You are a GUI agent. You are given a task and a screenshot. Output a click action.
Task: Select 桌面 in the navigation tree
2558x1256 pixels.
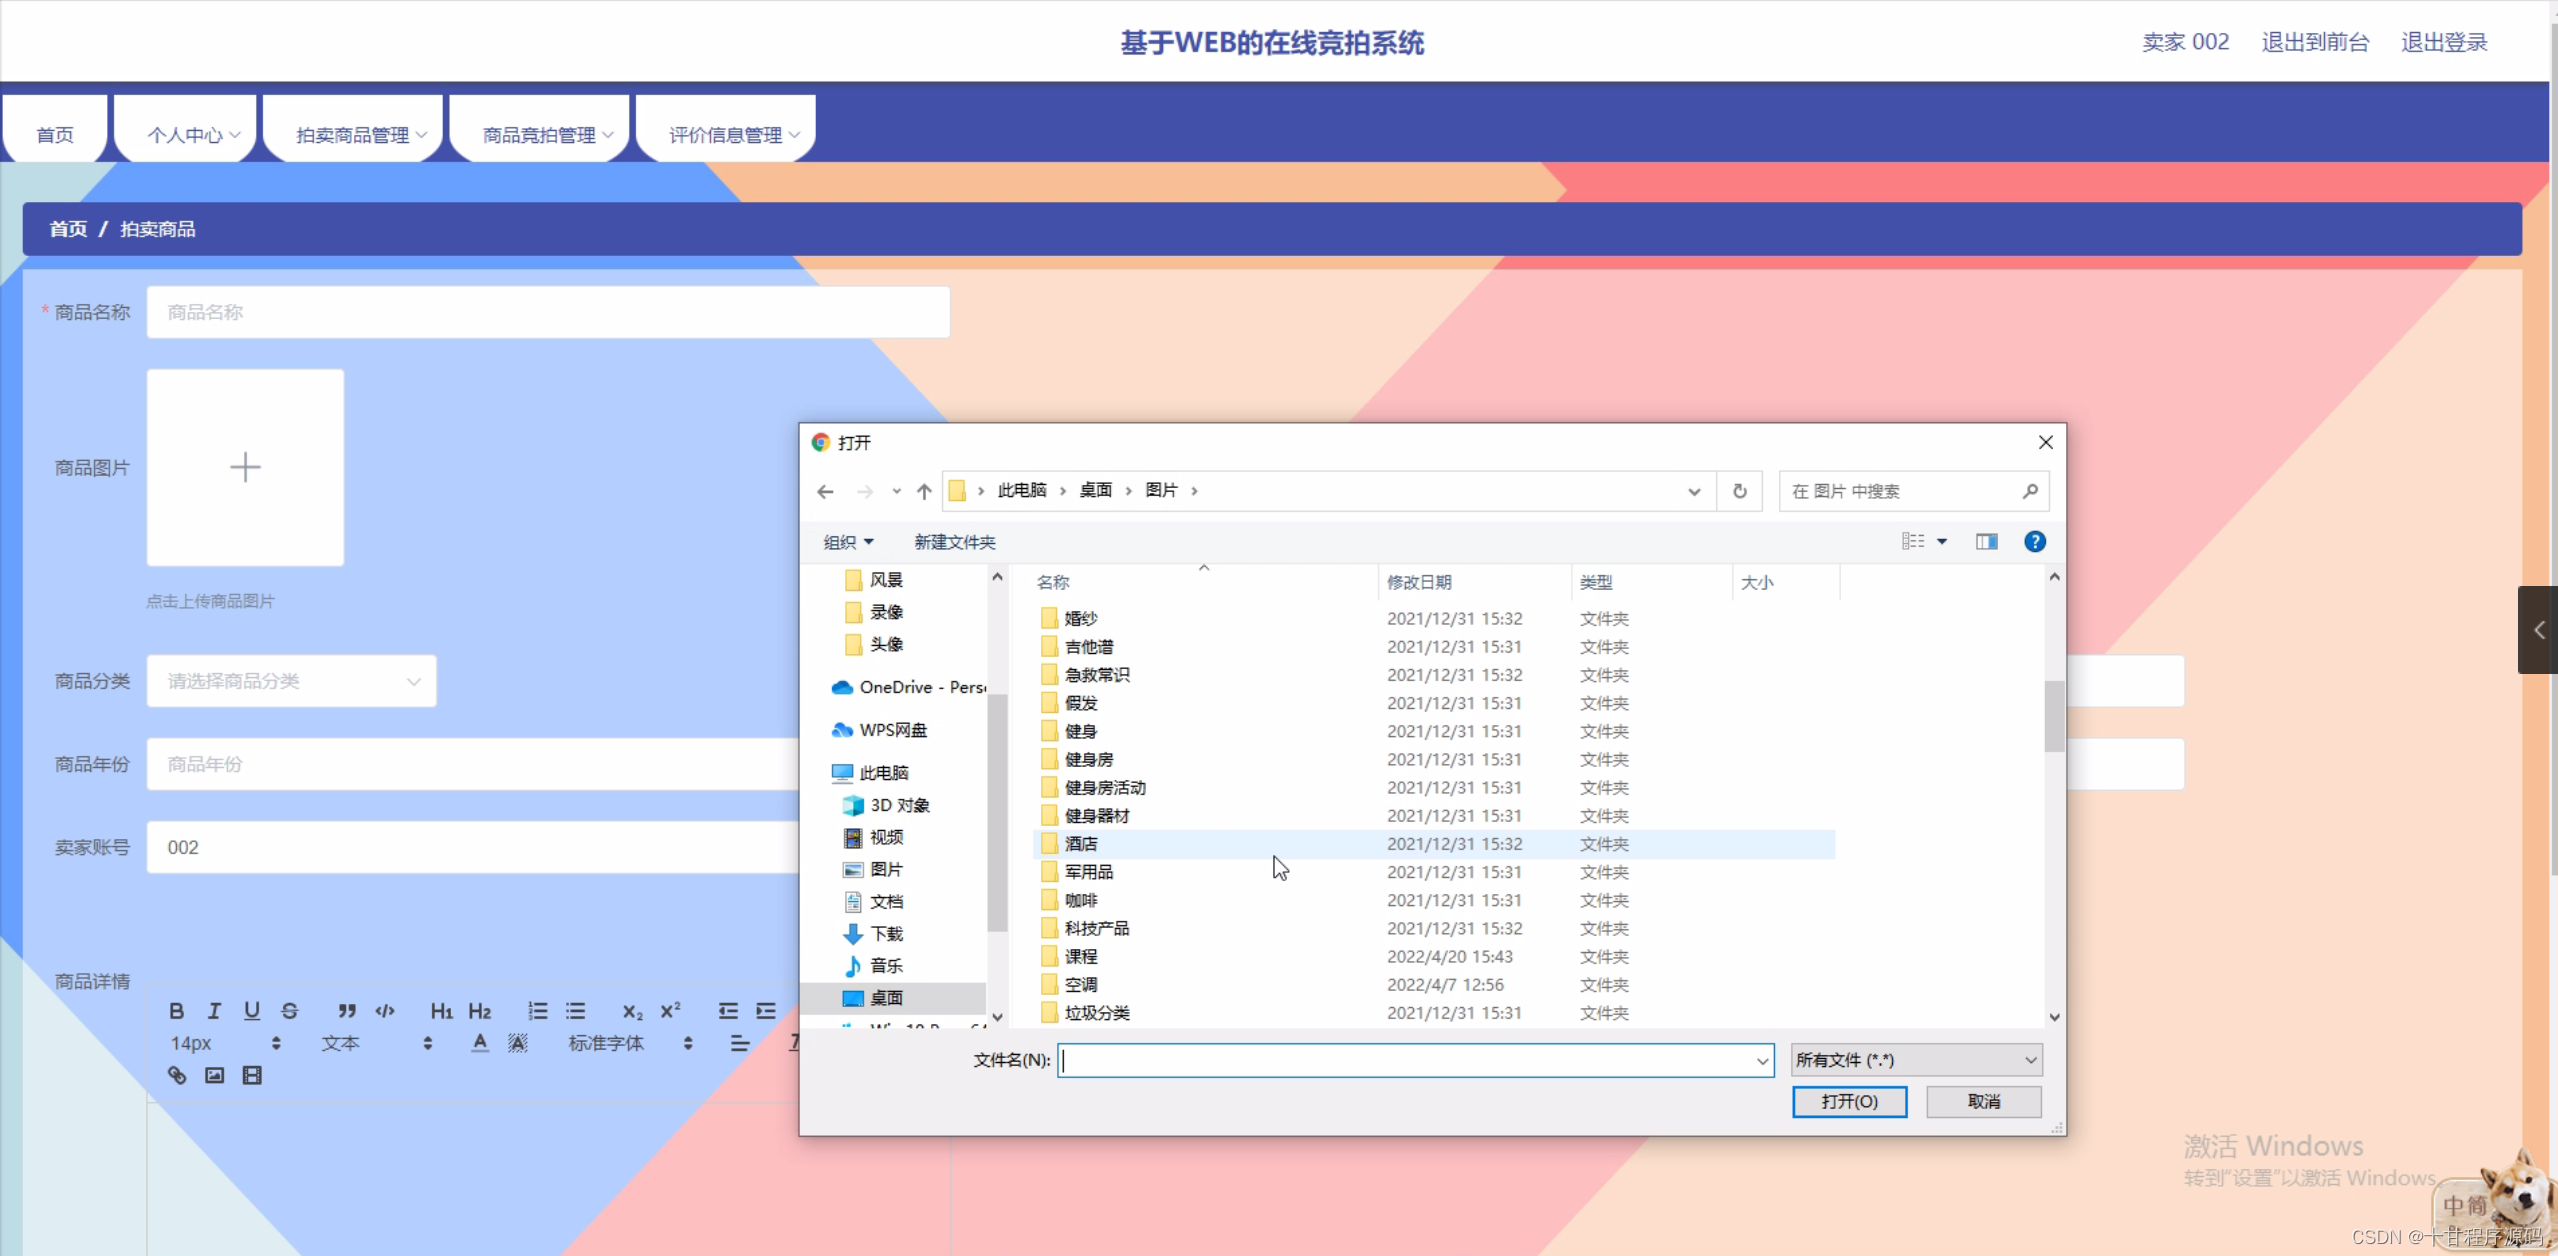(886, 998)
